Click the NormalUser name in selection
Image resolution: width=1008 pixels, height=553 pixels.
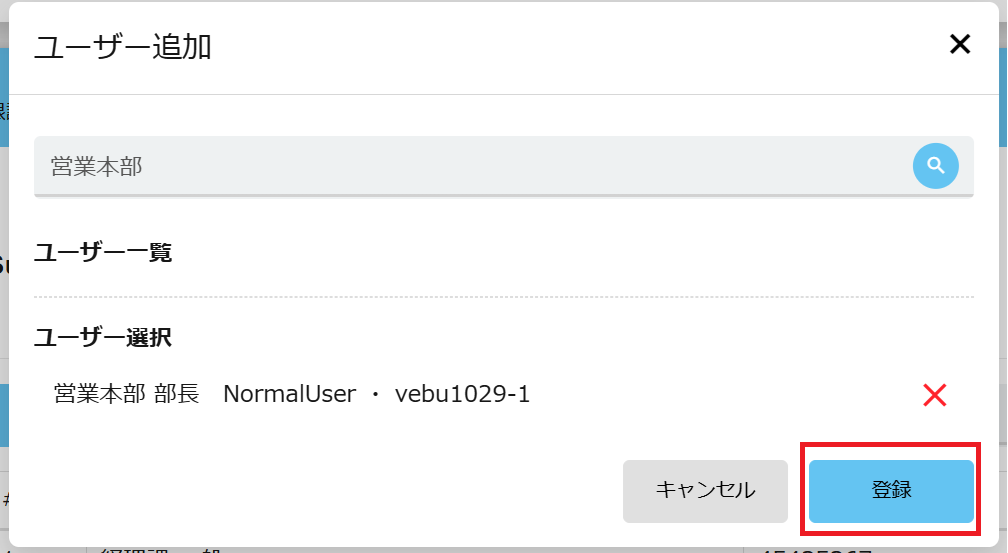[289, 395]
